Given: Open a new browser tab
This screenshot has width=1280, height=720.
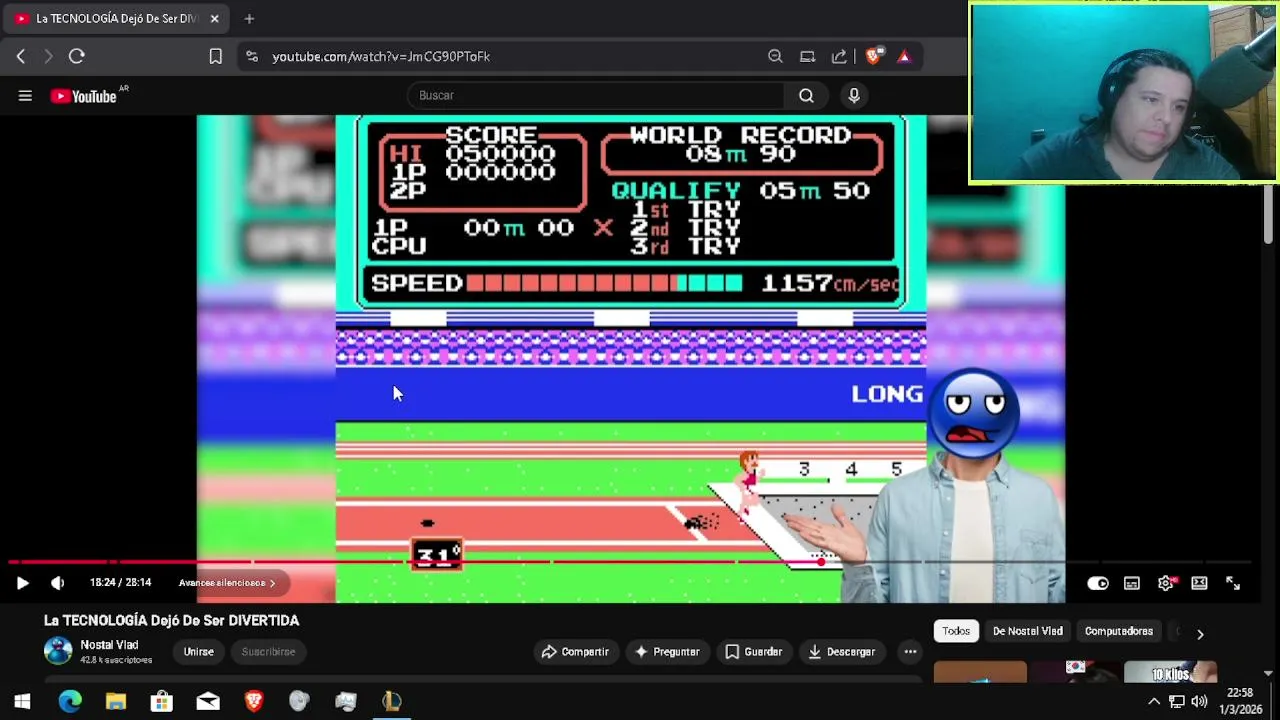Looking at the screenshot, I should [x=249, y=18].
